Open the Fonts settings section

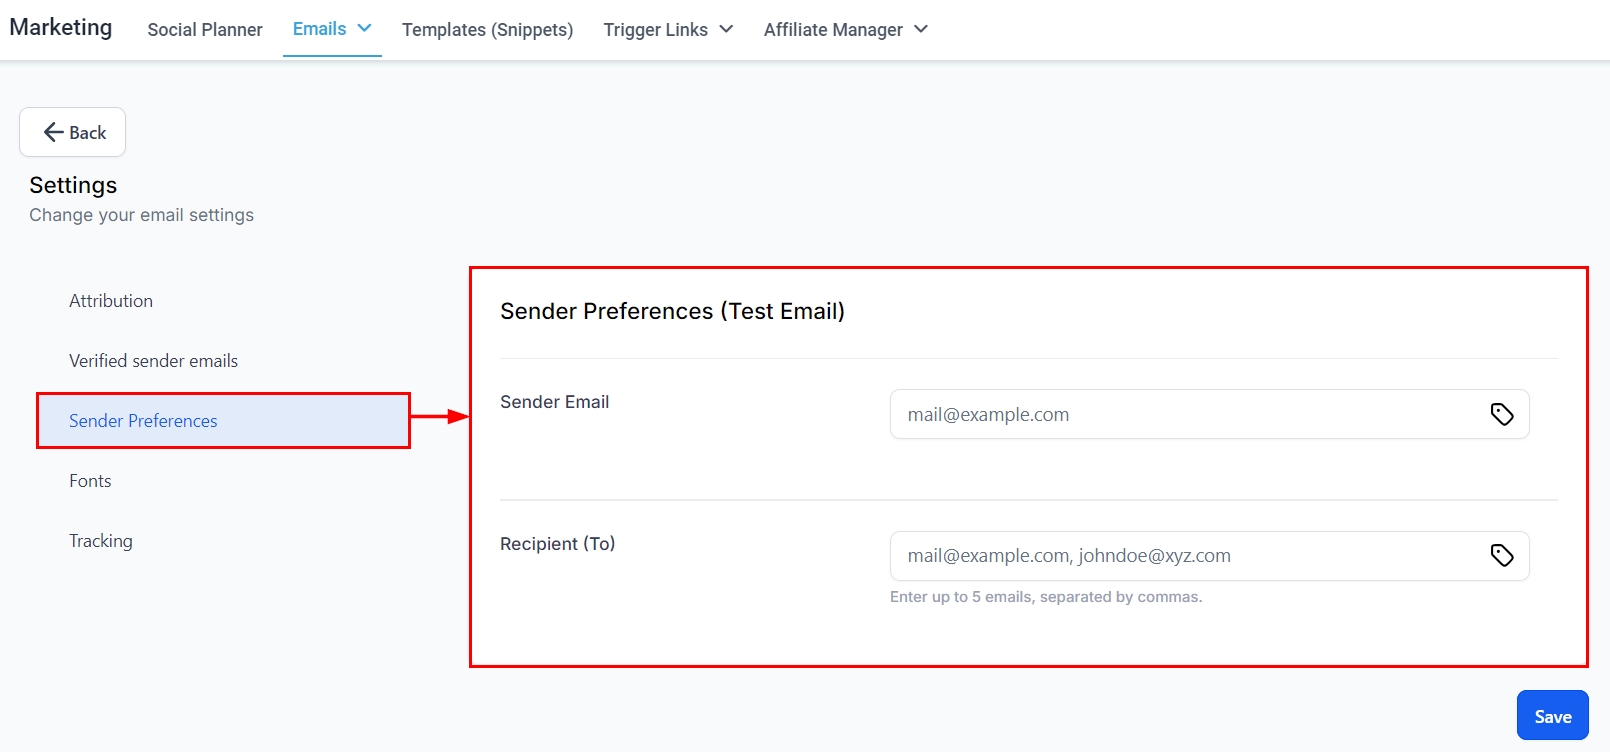coord(90,481)
